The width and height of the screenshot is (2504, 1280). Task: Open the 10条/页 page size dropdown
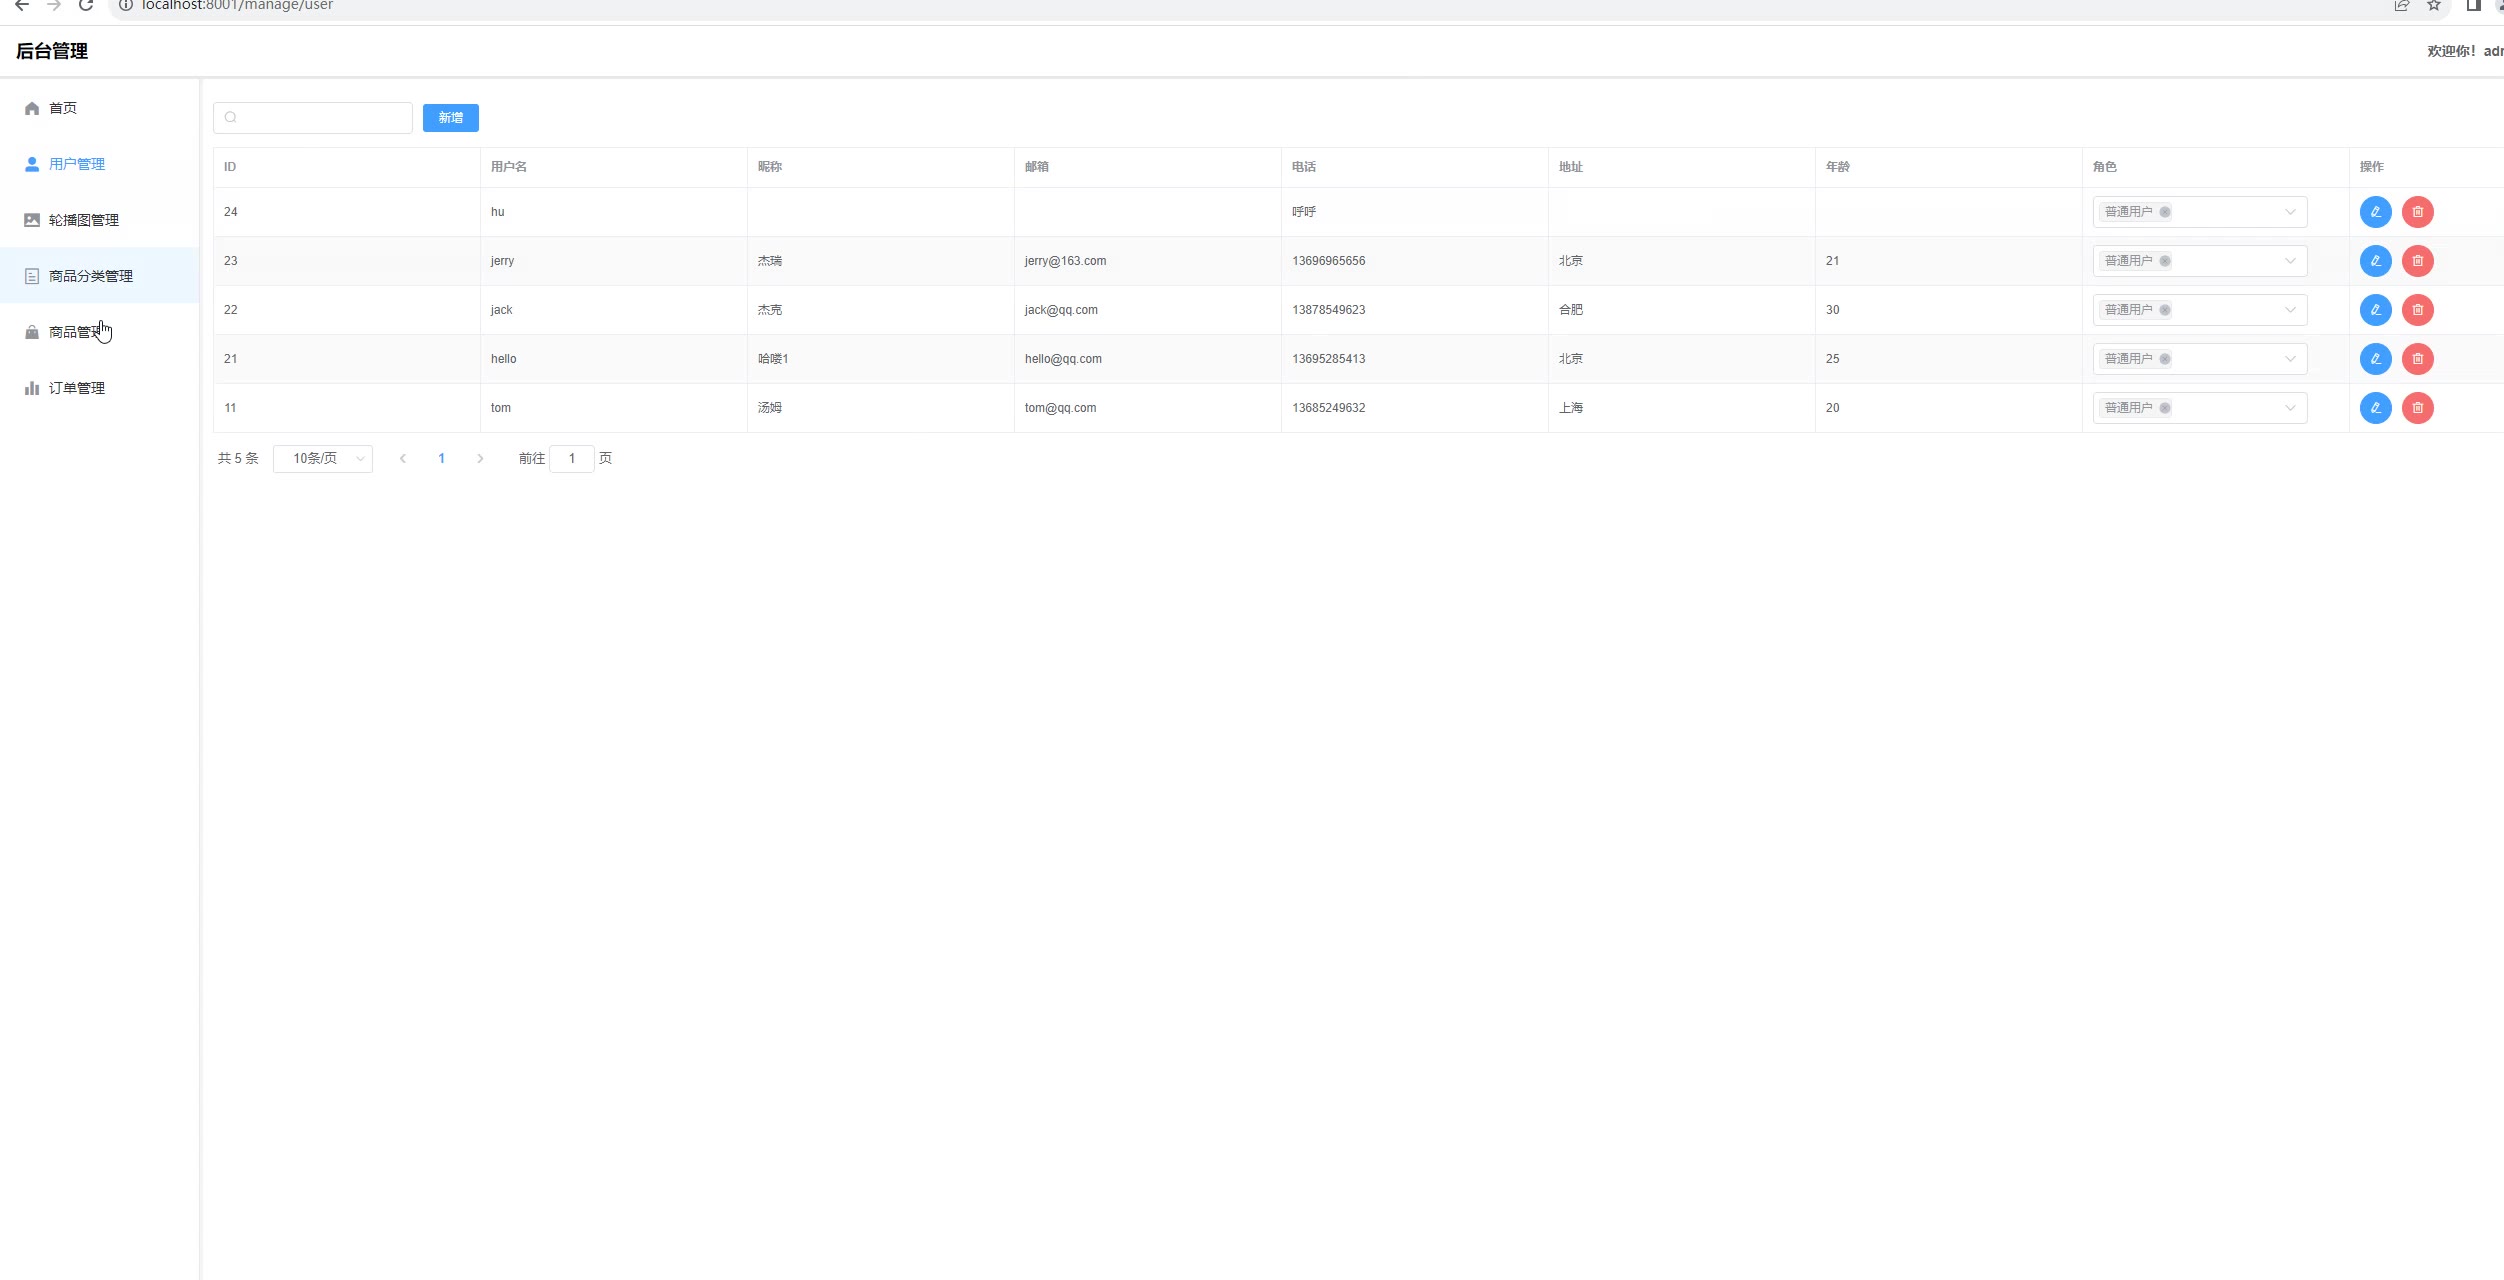coord(323,459)
